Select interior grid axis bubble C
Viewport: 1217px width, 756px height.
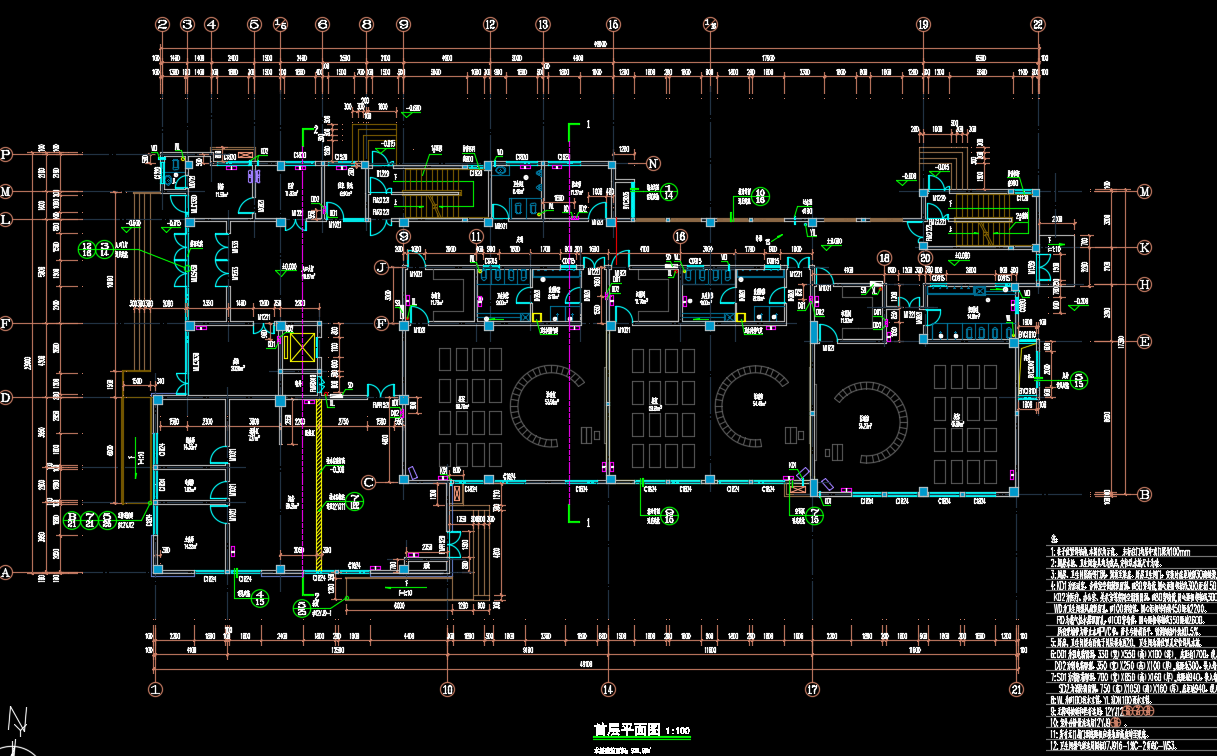tap(368, 482)
